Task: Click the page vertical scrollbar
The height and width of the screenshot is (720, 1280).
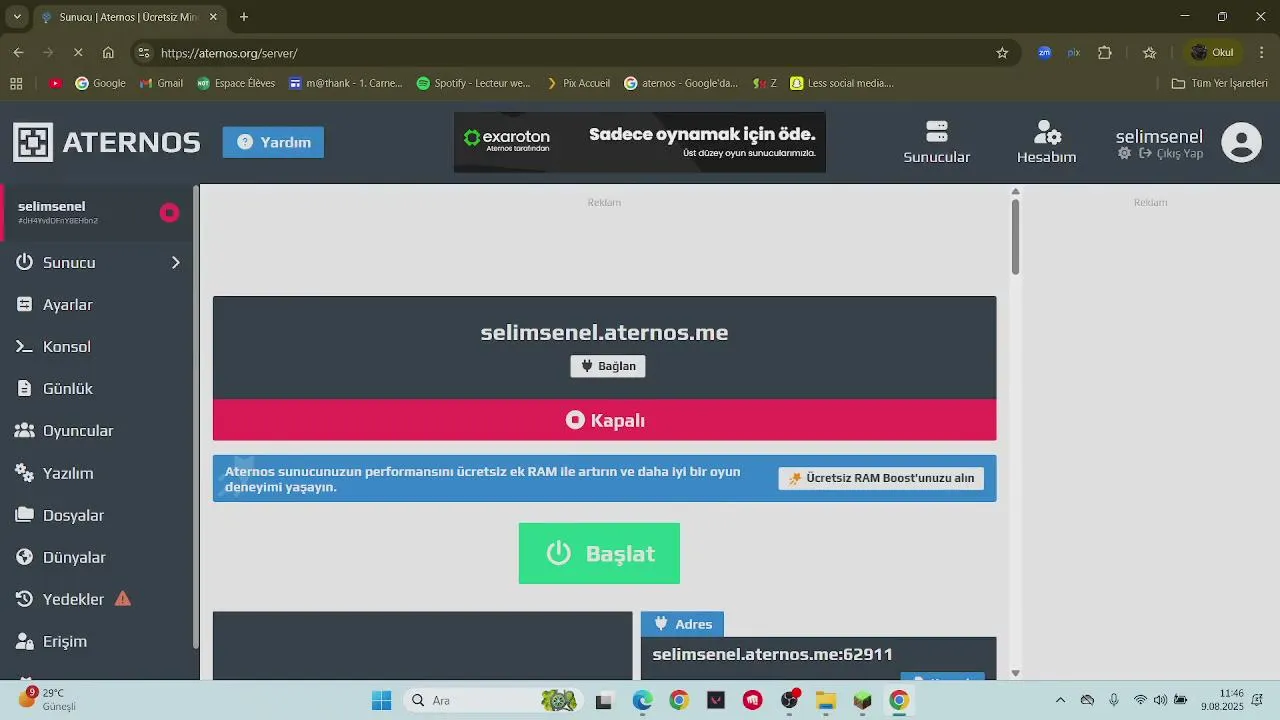Action: pos(1015,237)
